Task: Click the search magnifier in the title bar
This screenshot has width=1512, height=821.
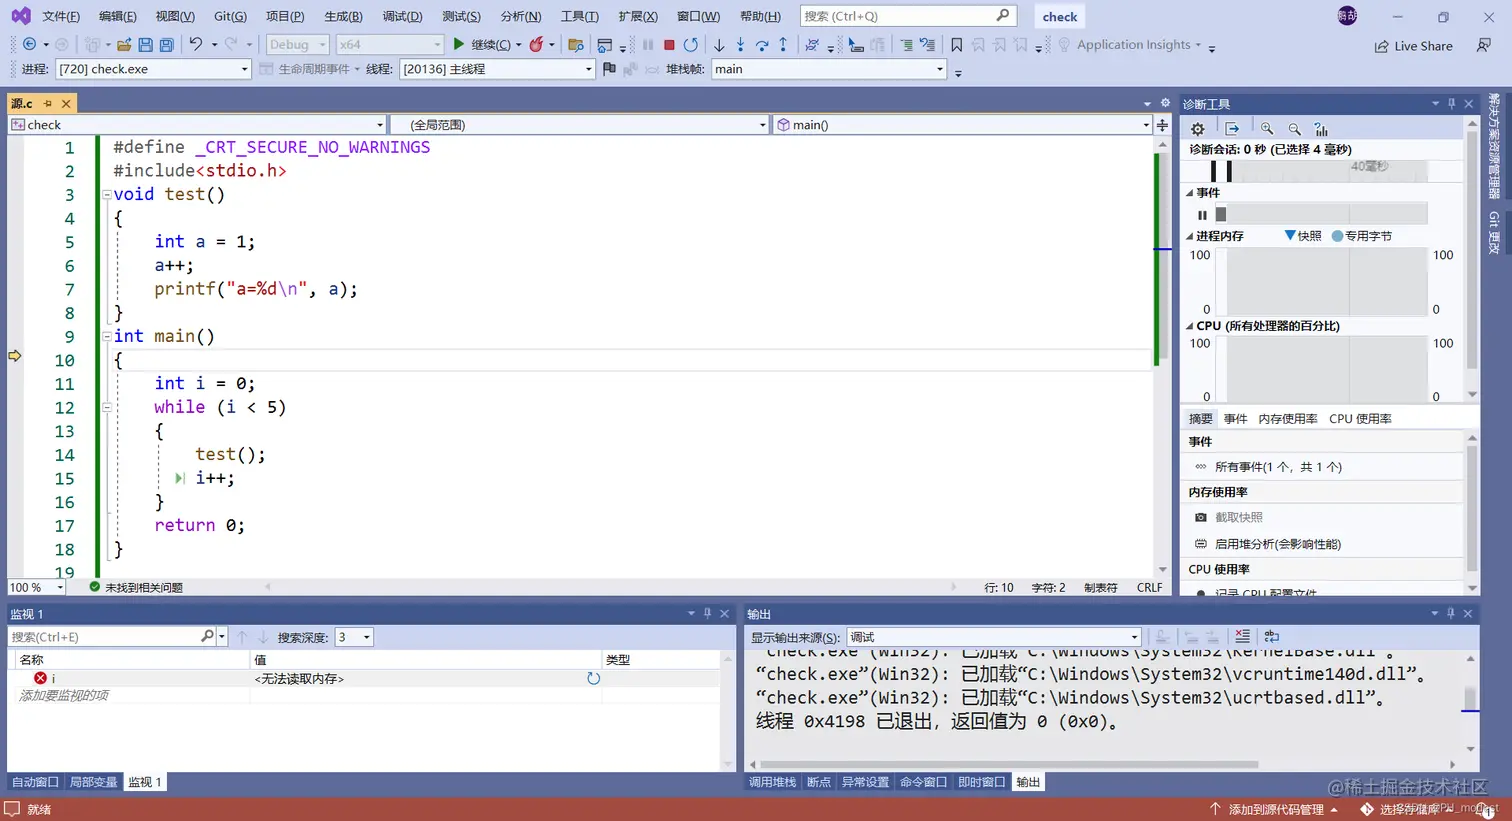Action: coord(1003,15)
